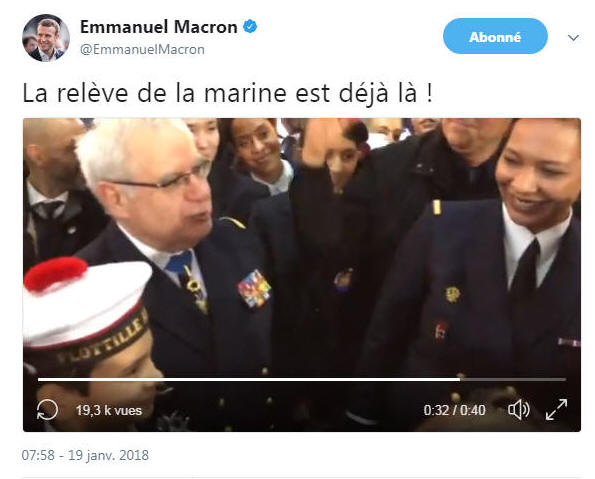Click the 0:32 / 0:40 time readout
The image size is (595, 479).
point(454,410)
